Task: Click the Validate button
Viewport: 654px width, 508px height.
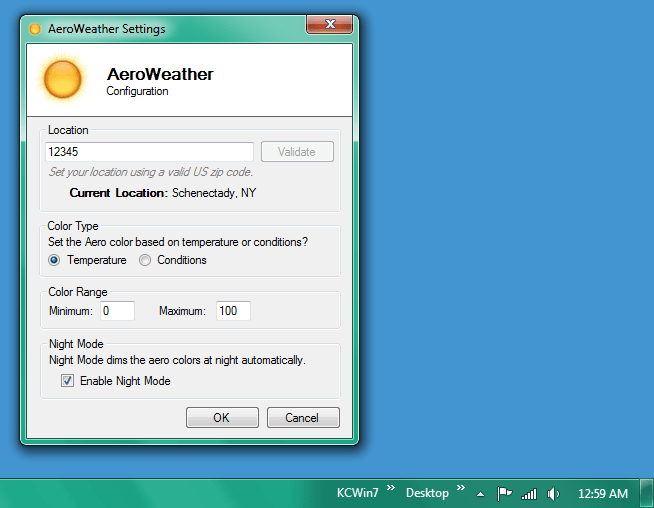Action: click(x=297, y=151)
